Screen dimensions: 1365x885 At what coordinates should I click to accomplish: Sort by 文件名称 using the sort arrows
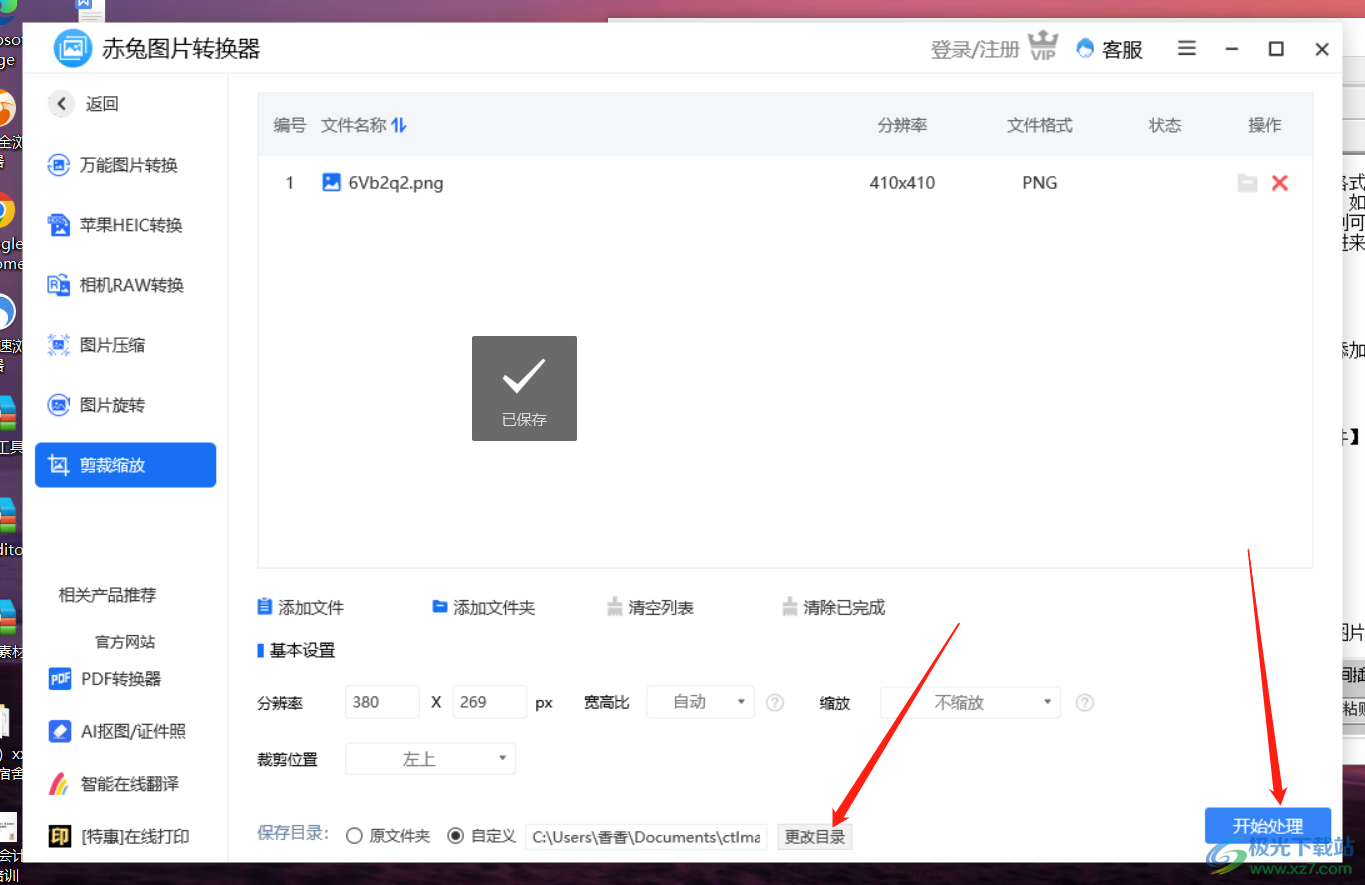399,125
